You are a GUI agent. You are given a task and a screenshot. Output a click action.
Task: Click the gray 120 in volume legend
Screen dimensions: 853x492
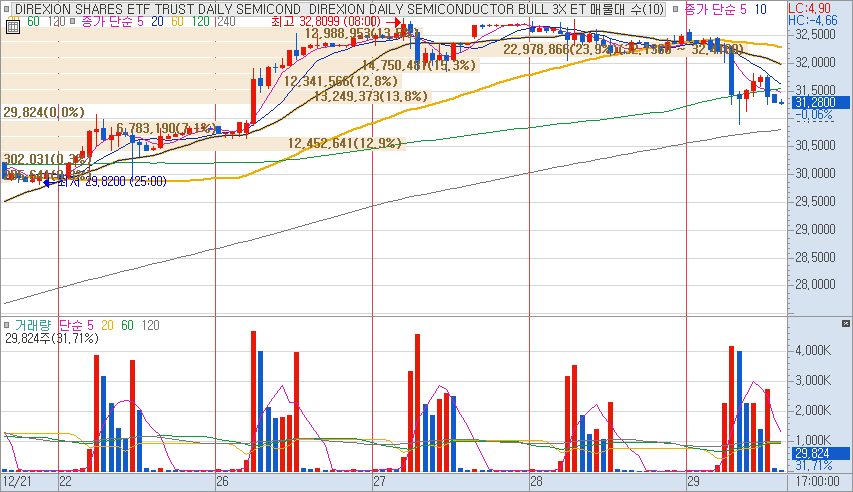(x=151, y=325)
